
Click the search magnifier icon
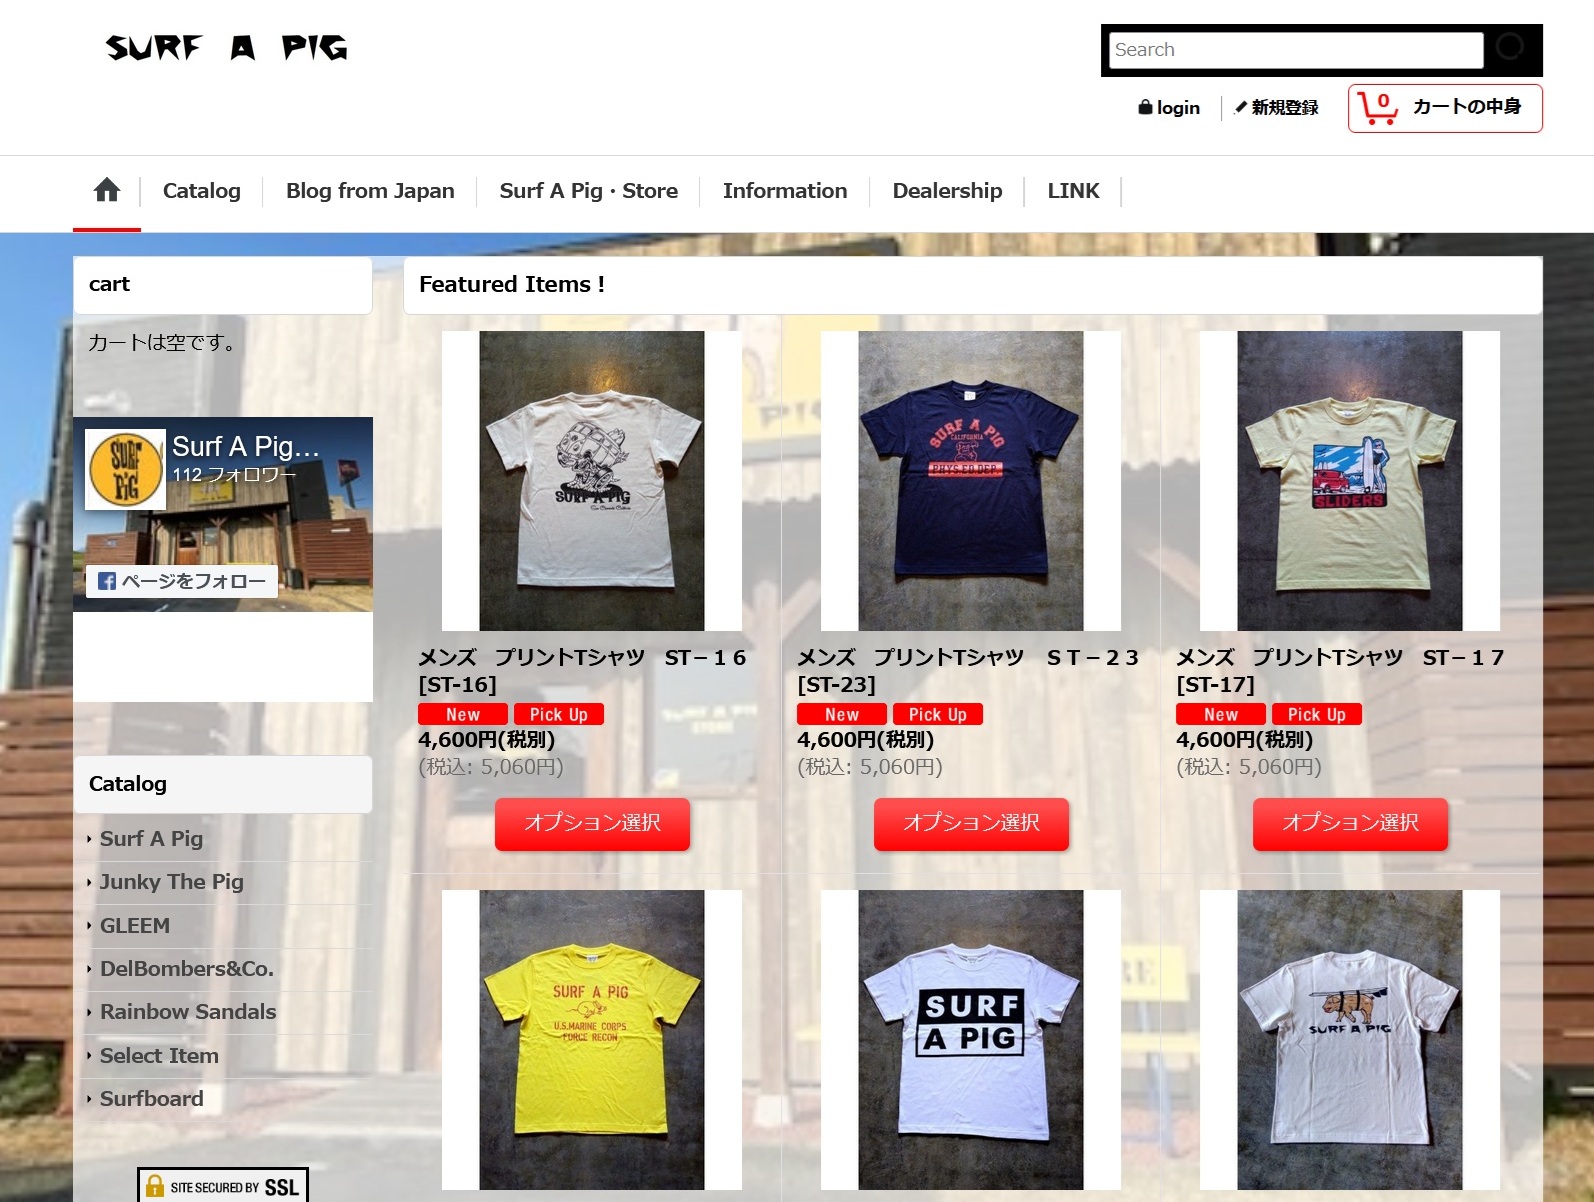[x=1510, y=47]
